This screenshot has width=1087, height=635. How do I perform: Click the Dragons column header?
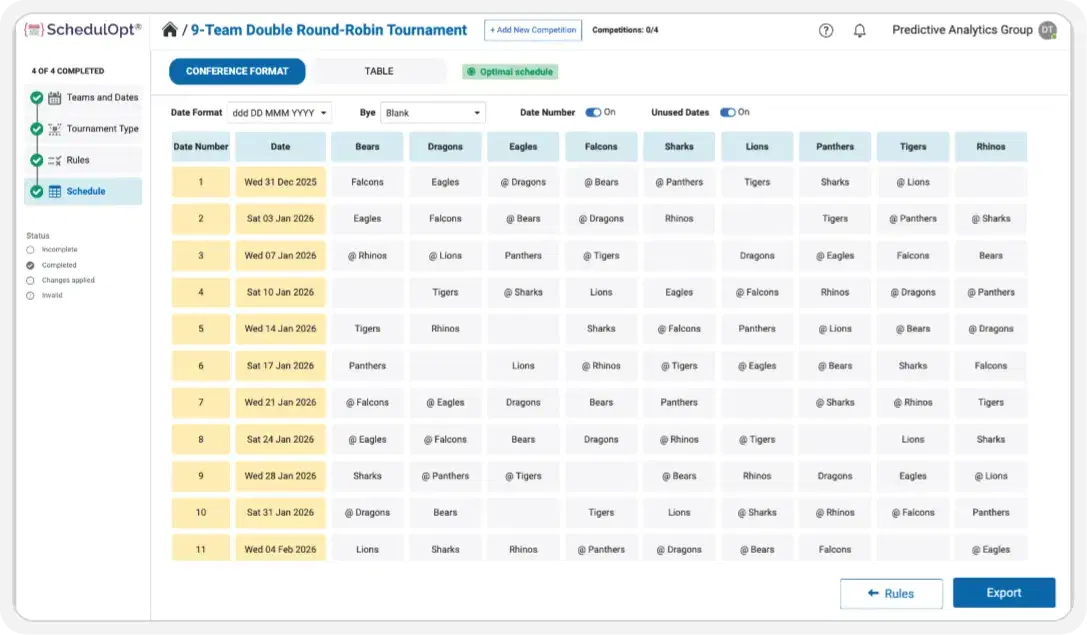click(x=445, y=147)
